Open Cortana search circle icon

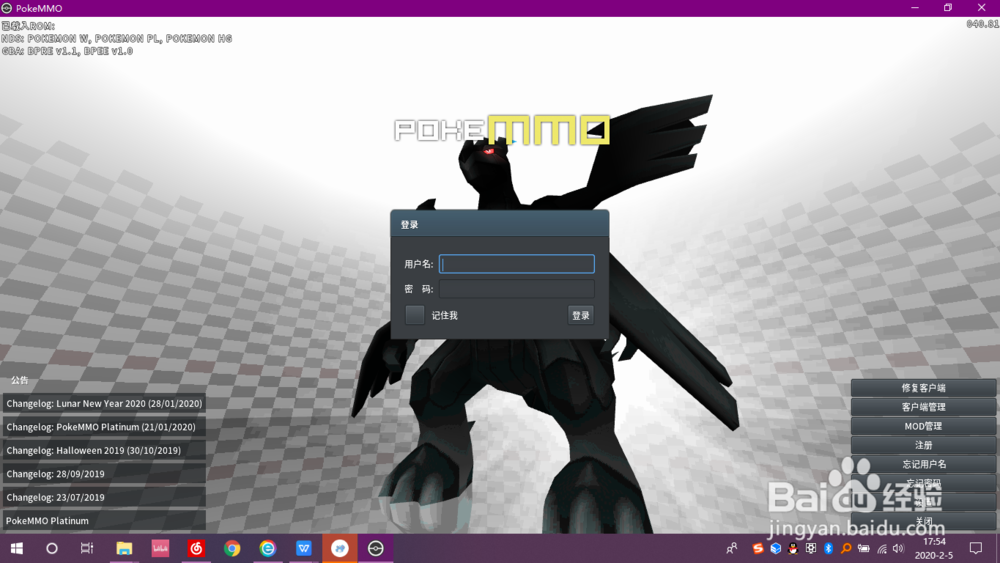click(x=52, y=548)
